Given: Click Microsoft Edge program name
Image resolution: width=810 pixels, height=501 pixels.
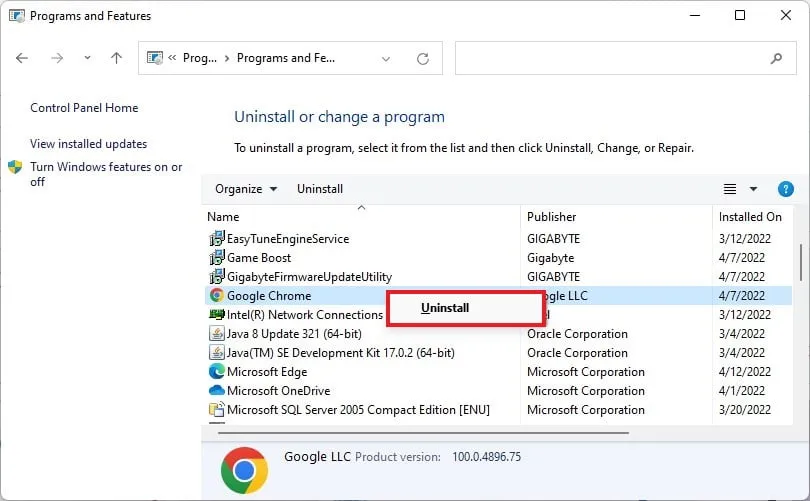Looking at the screenshot, I should 267,372.
